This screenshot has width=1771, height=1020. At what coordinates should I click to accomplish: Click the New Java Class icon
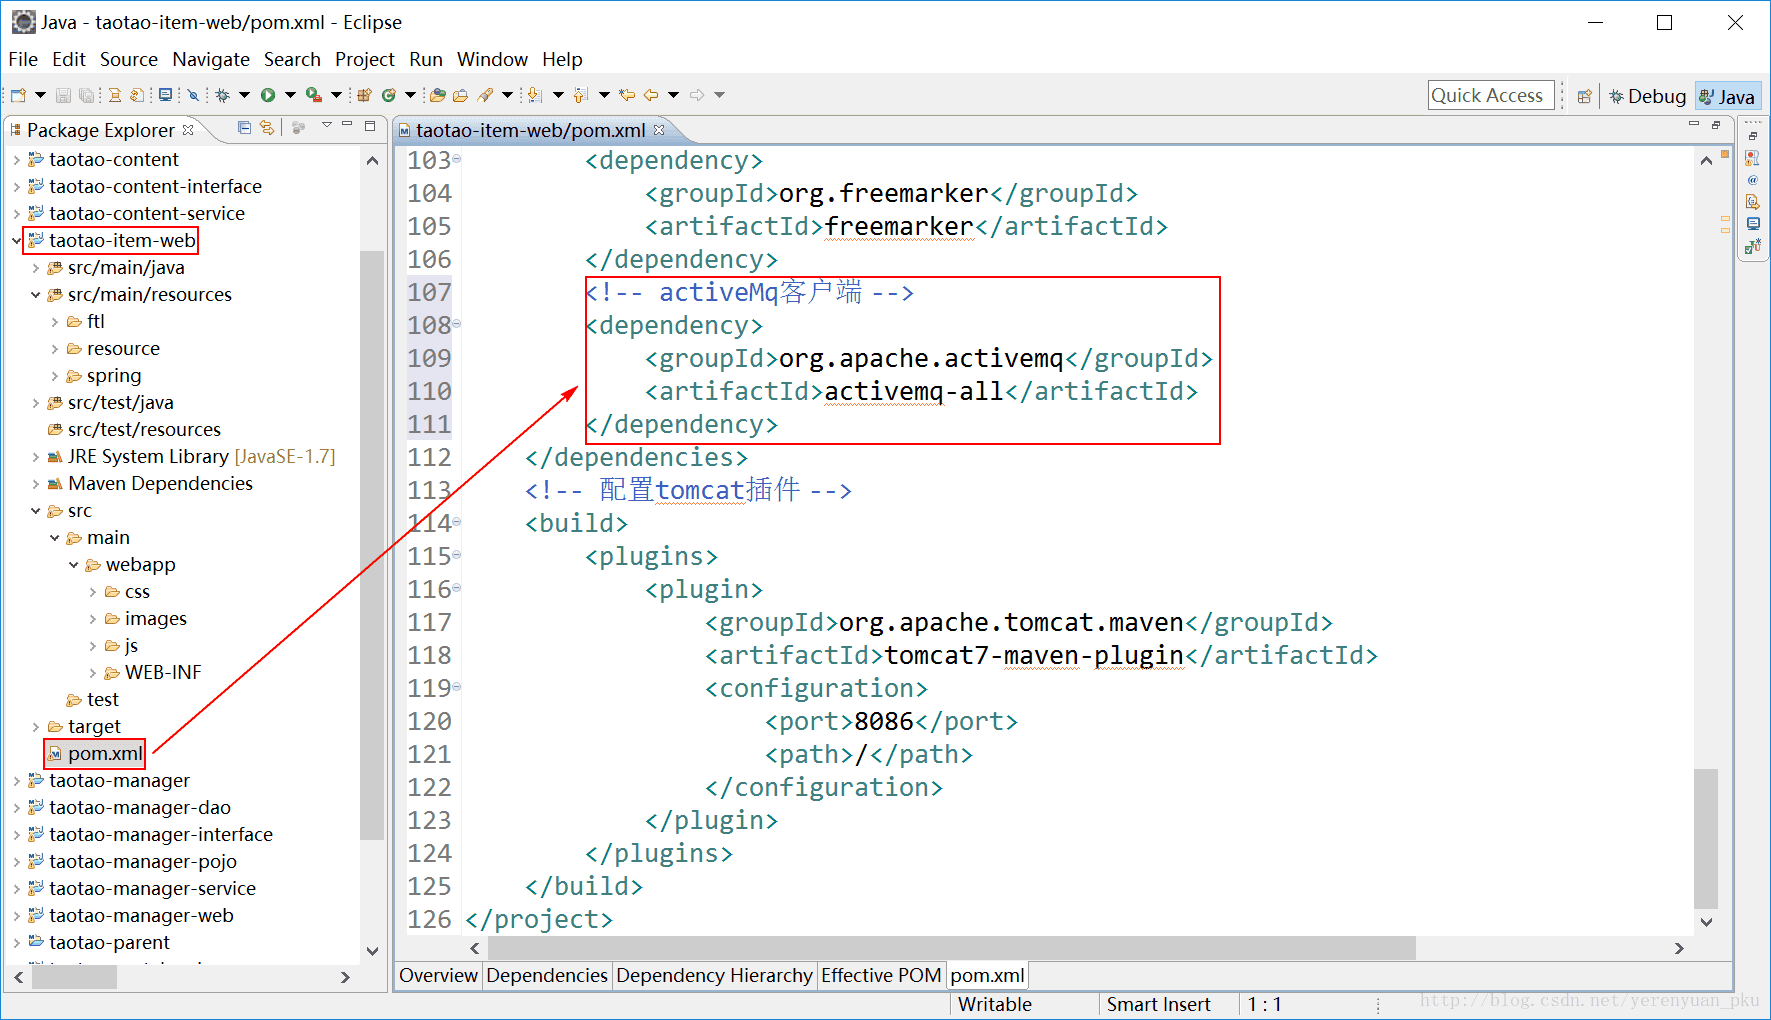click(x=389, y=95)
